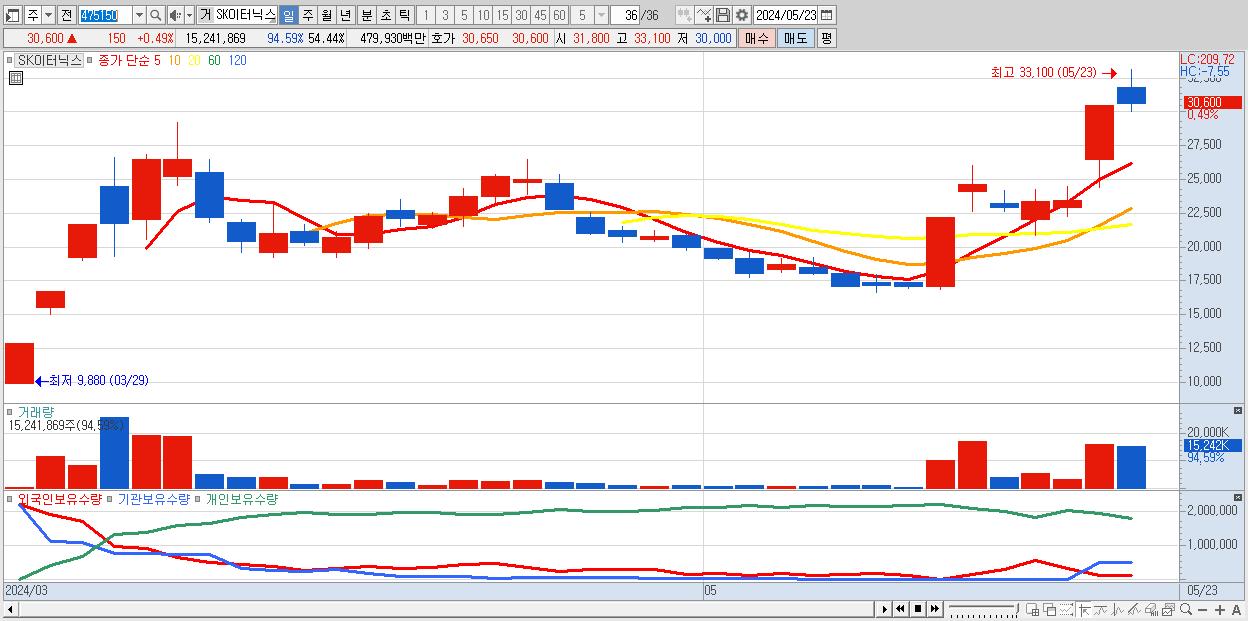Viewport: 1248px width, 621px height.
Task: Click the split-window grid icon in the bottom toolbar
Action: click(x=1032, y=610)
